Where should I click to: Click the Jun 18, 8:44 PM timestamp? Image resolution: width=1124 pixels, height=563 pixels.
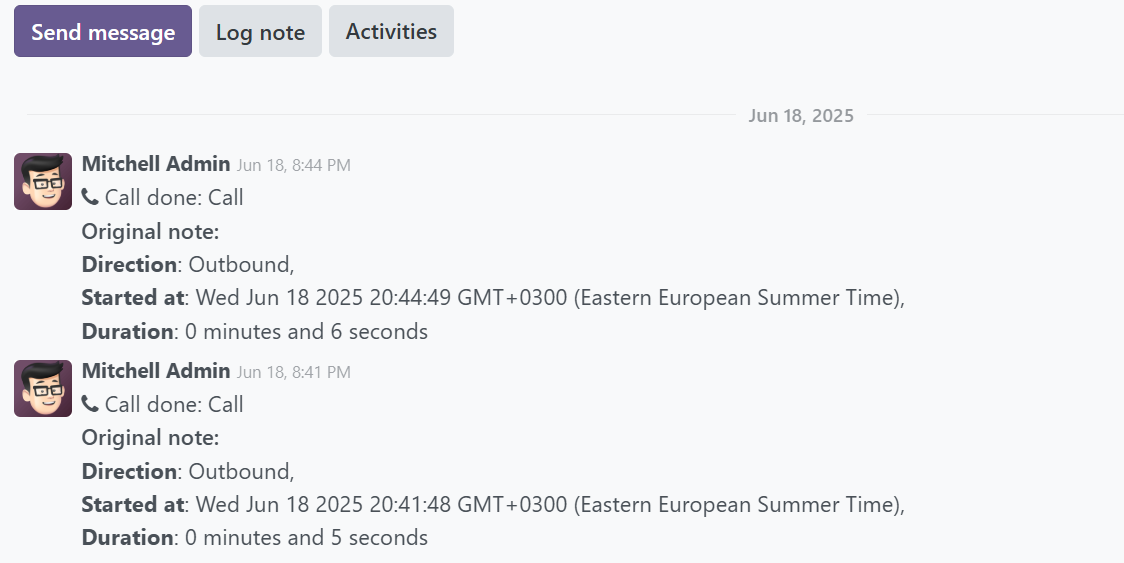coord(293,165)
